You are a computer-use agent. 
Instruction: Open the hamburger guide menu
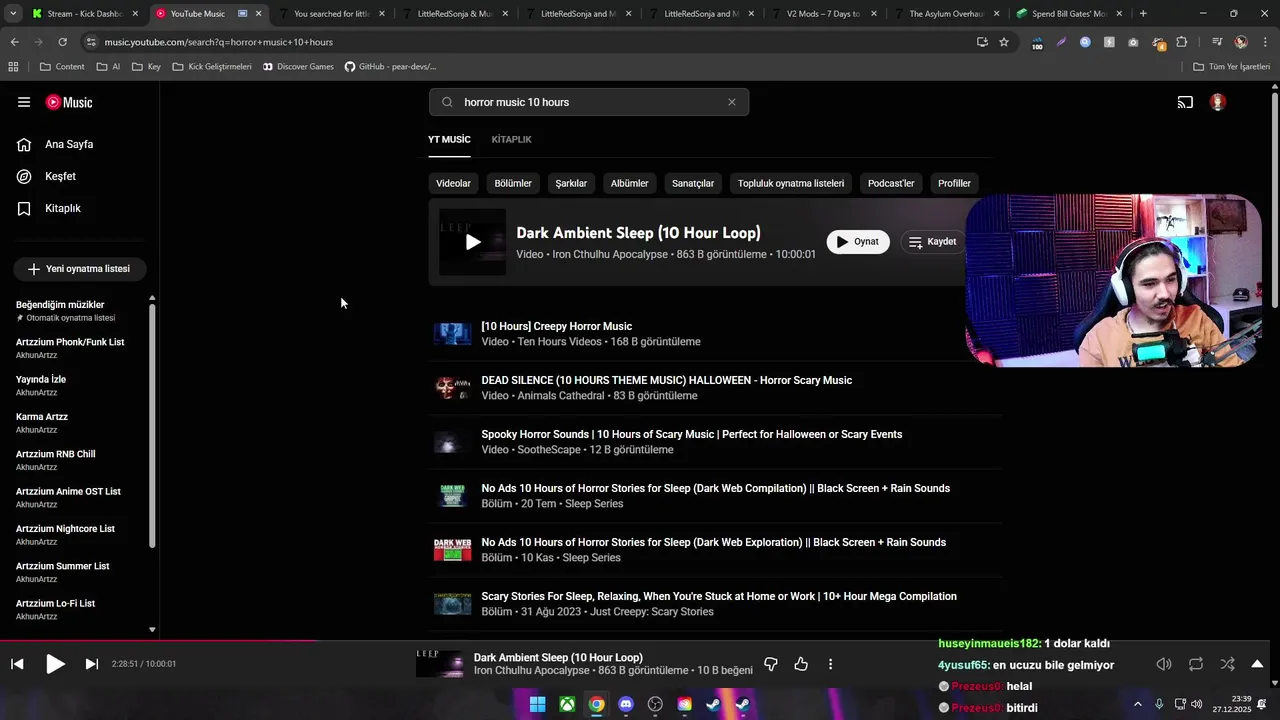[x=24, y=102]
